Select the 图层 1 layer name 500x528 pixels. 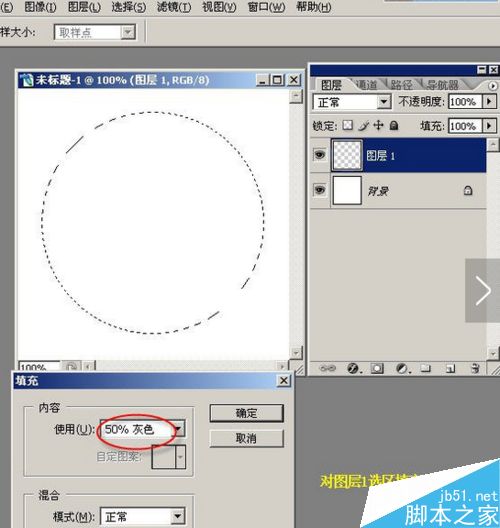tap(380, 156)
